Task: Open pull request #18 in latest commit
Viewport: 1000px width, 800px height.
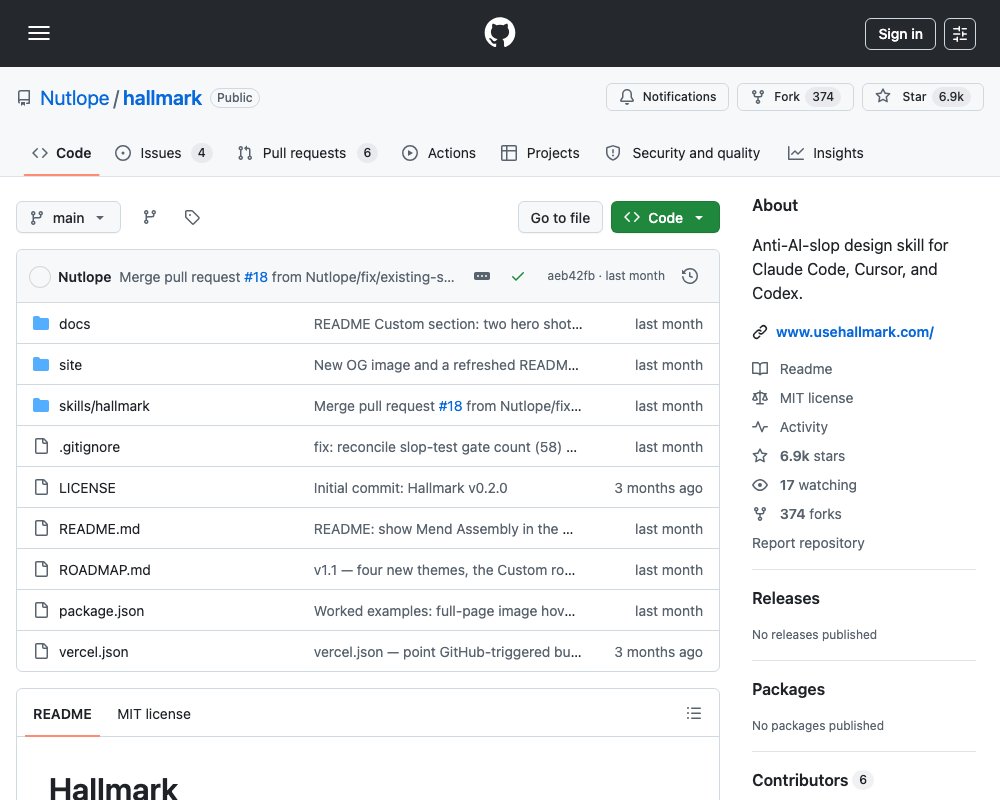Action: click(256, 277)
